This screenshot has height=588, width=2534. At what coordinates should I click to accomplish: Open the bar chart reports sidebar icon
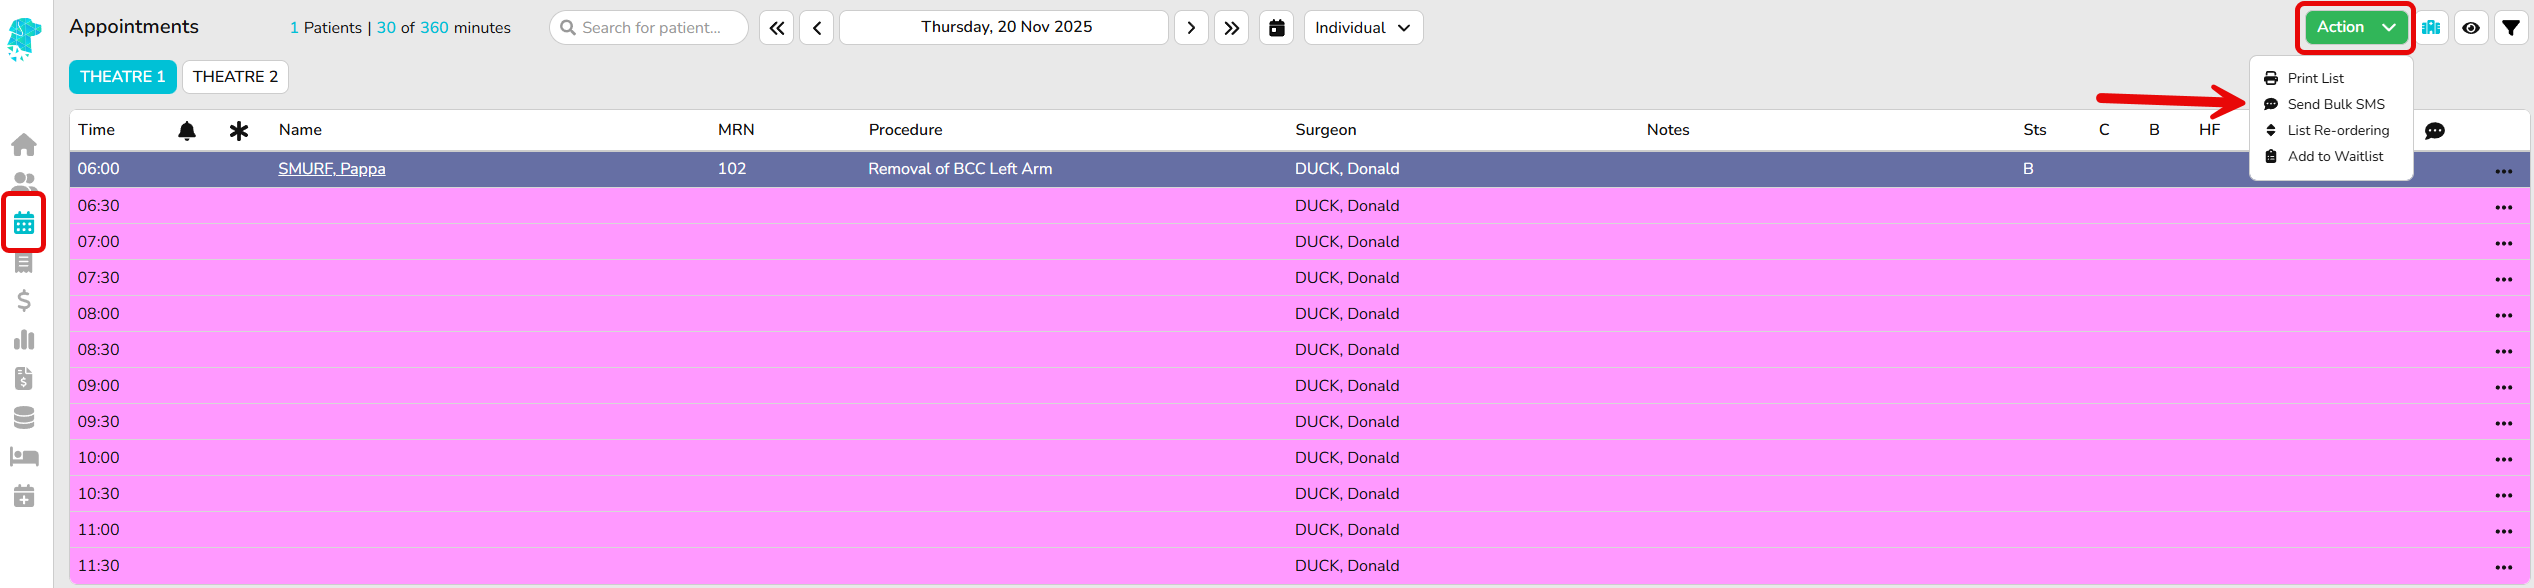click(24, 340)
